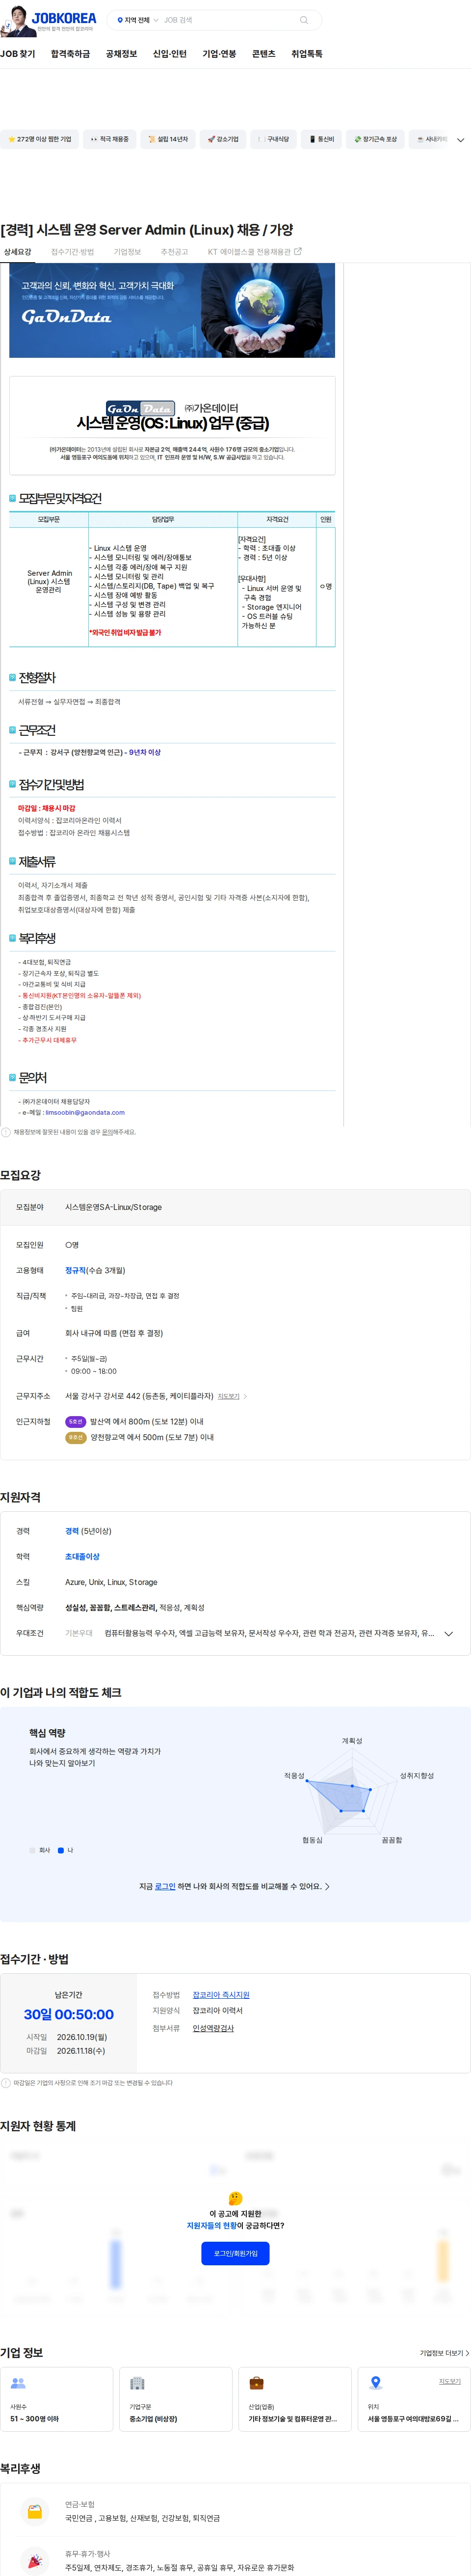Click the 로그인 link in 적합도 section
Viewport: 471px width, 2576px height.
[165, 1886]
